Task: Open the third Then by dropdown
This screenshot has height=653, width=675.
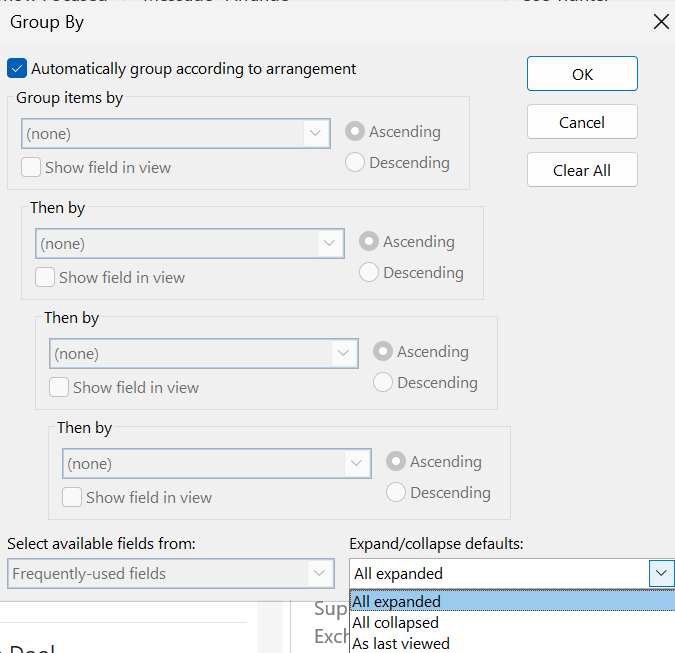Action: (217, 464)
